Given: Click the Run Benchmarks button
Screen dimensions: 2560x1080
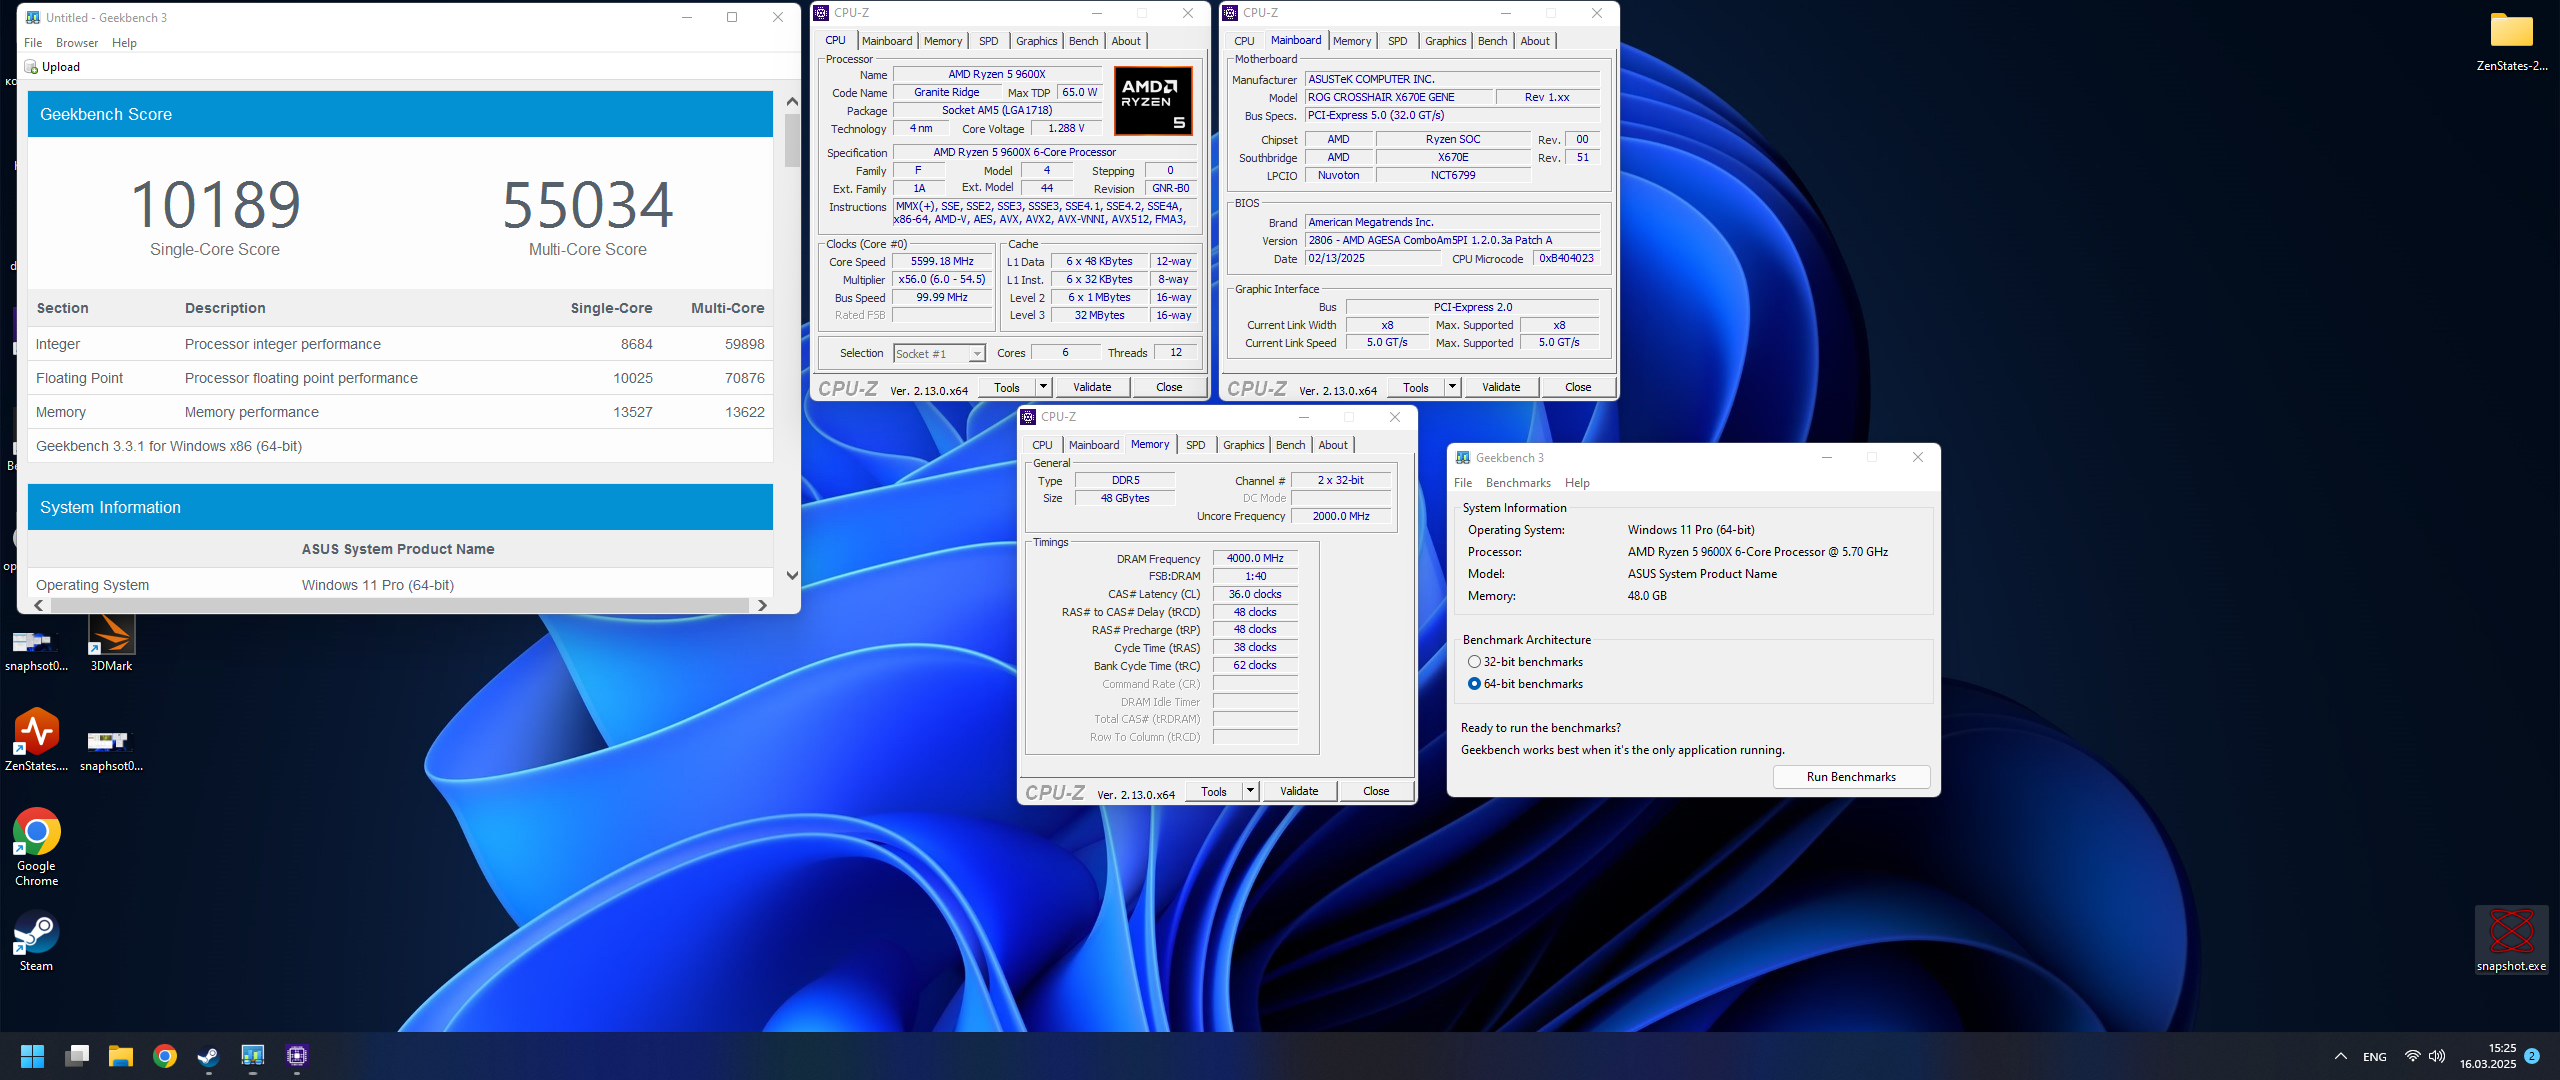Looking at the screenshot, I should (x=1851, y=777).
